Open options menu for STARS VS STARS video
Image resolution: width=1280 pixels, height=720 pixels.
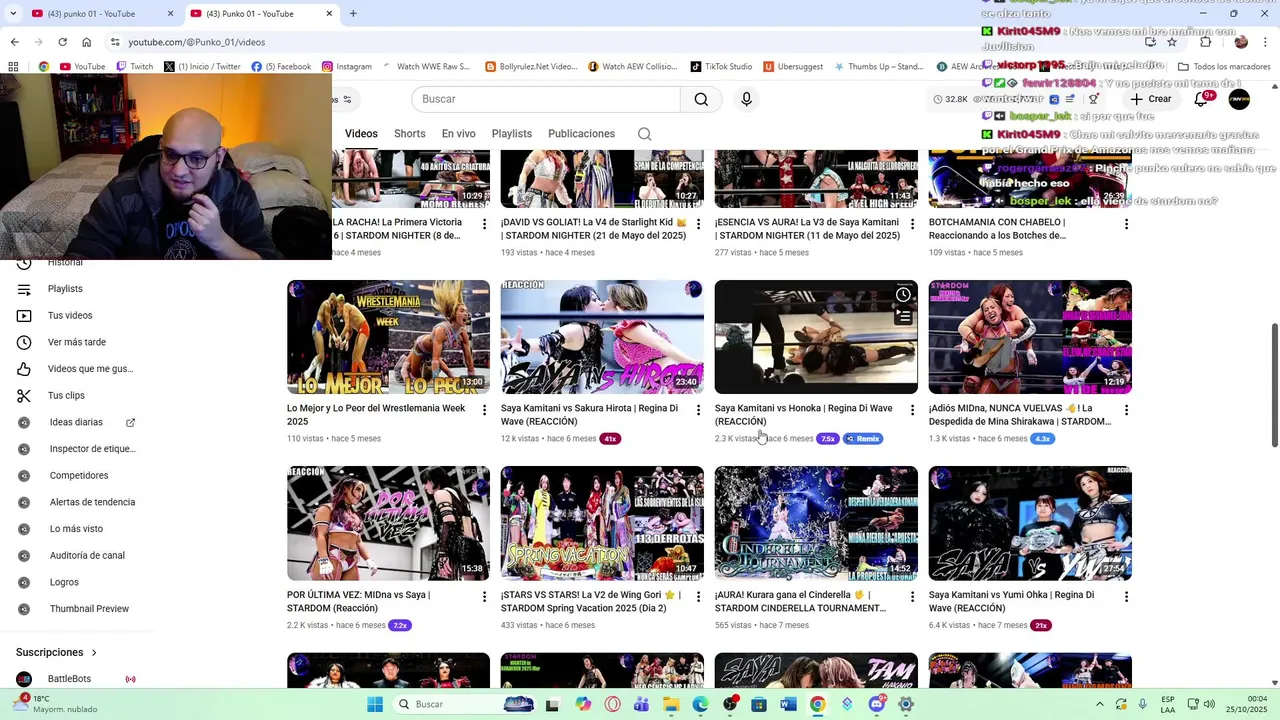[x=698, y=596]
